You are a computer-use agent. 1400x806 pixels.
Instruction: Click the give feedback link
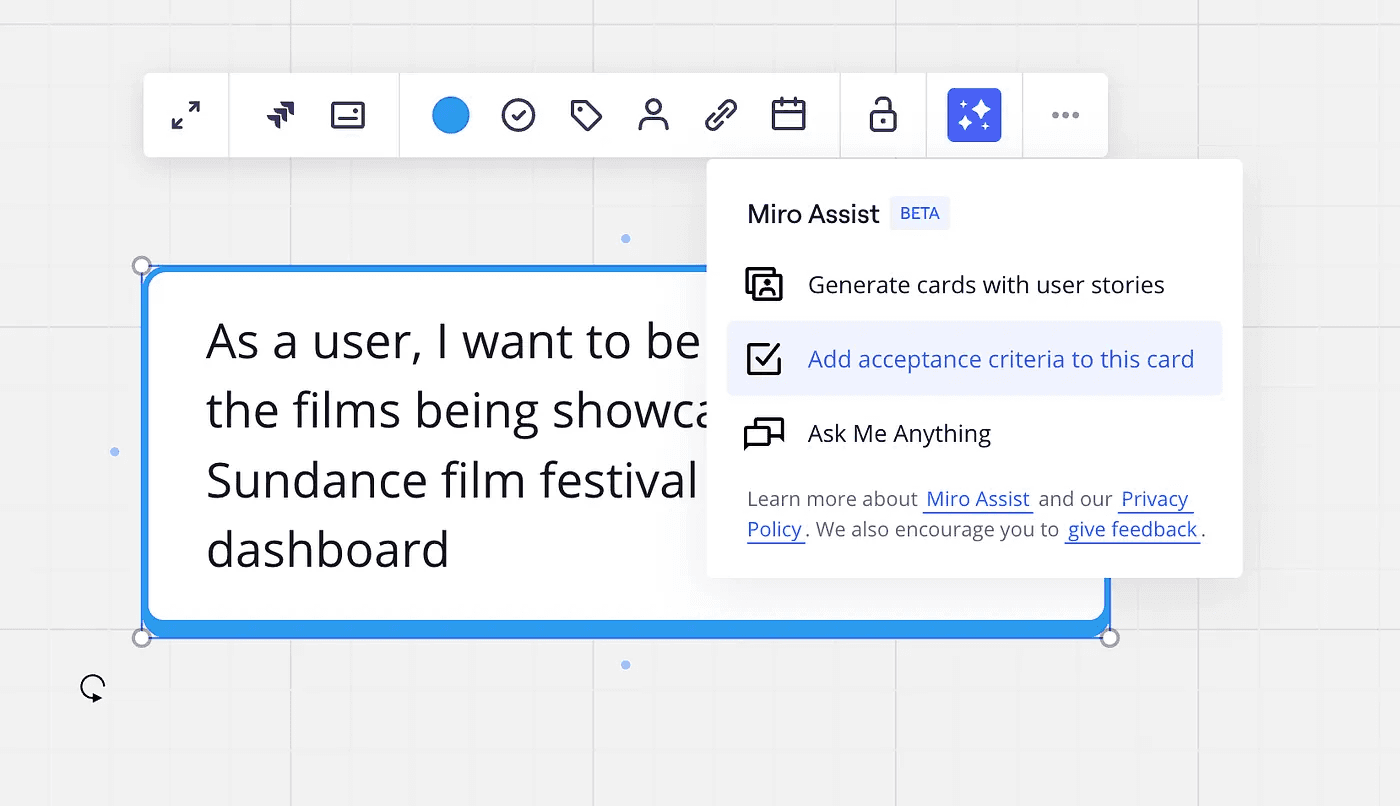point(1132,529)
